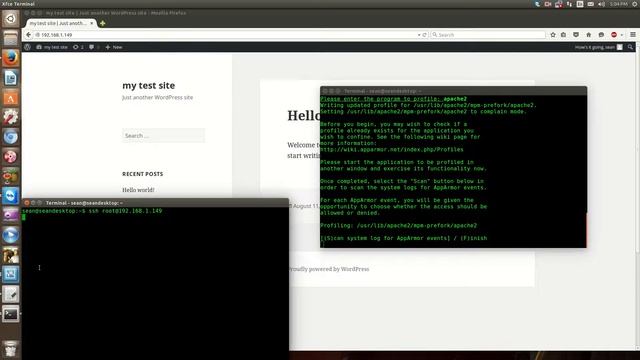Open the Ubuntu Dash home launcher
This screenshot has height=360, width=640.
(x=11, y=19)
